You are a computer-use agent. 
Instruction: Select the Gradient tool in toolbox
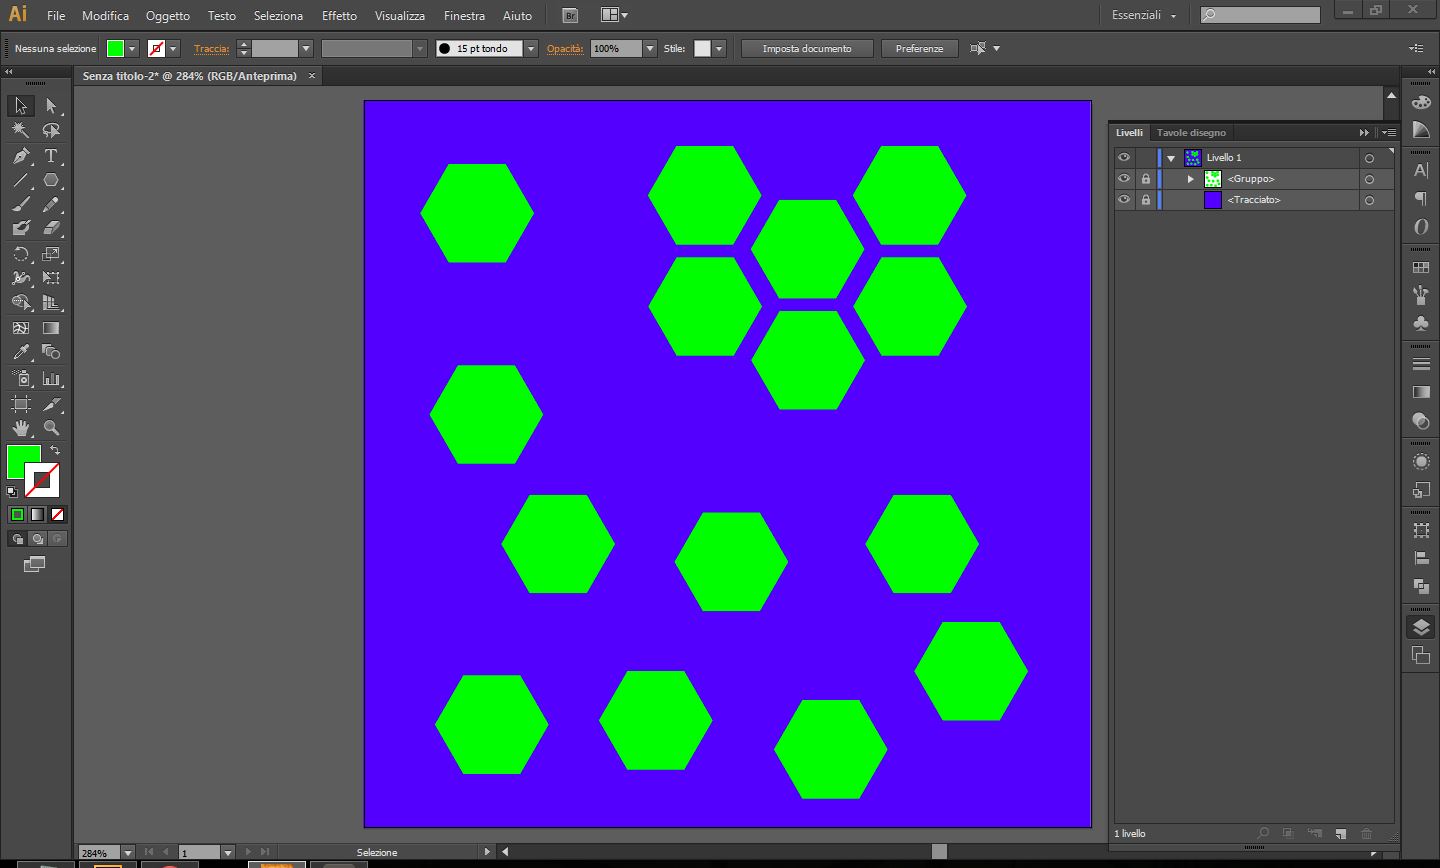pos(51,328)
